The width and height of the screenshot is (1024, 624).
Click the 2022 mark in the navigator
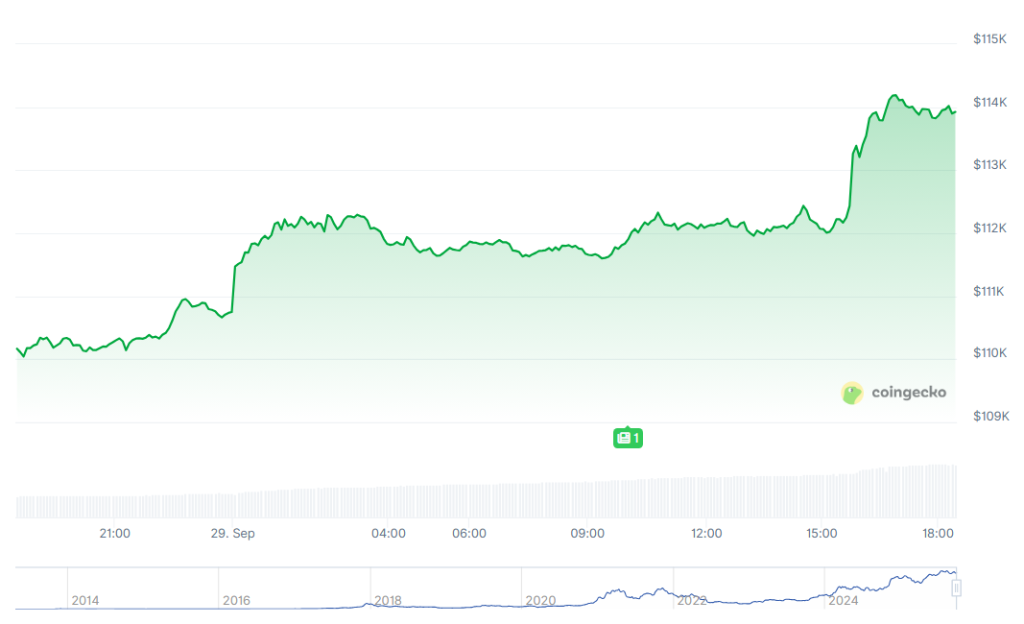(x=692, y=601)
